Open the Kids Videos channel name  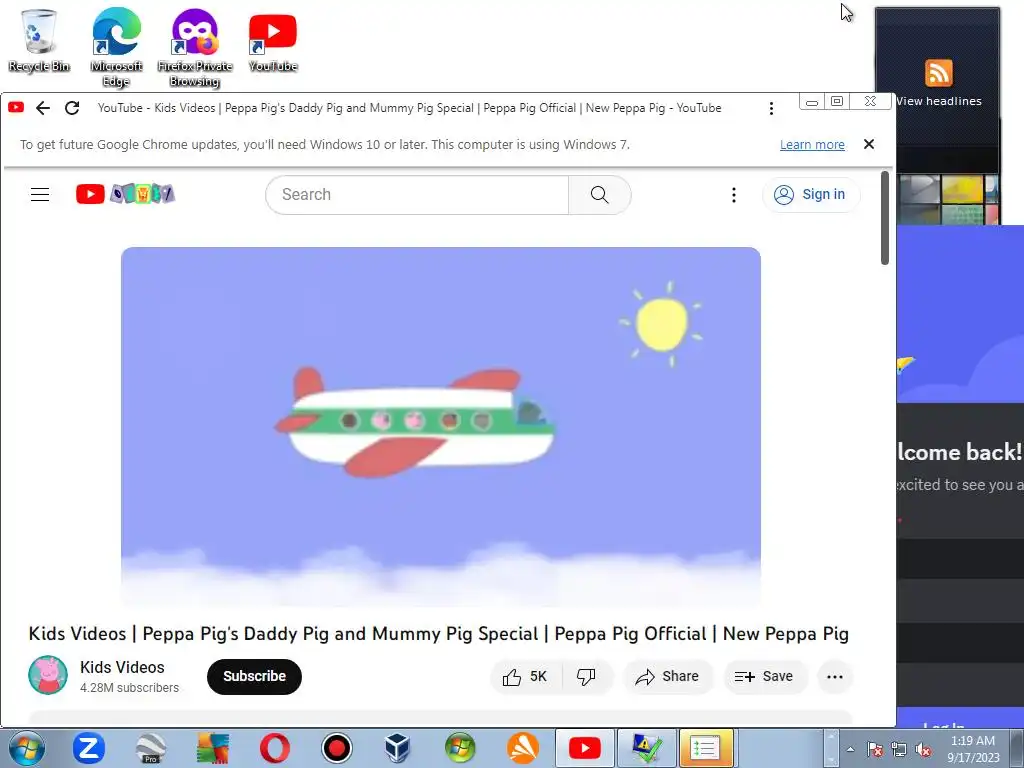[122, 667]
